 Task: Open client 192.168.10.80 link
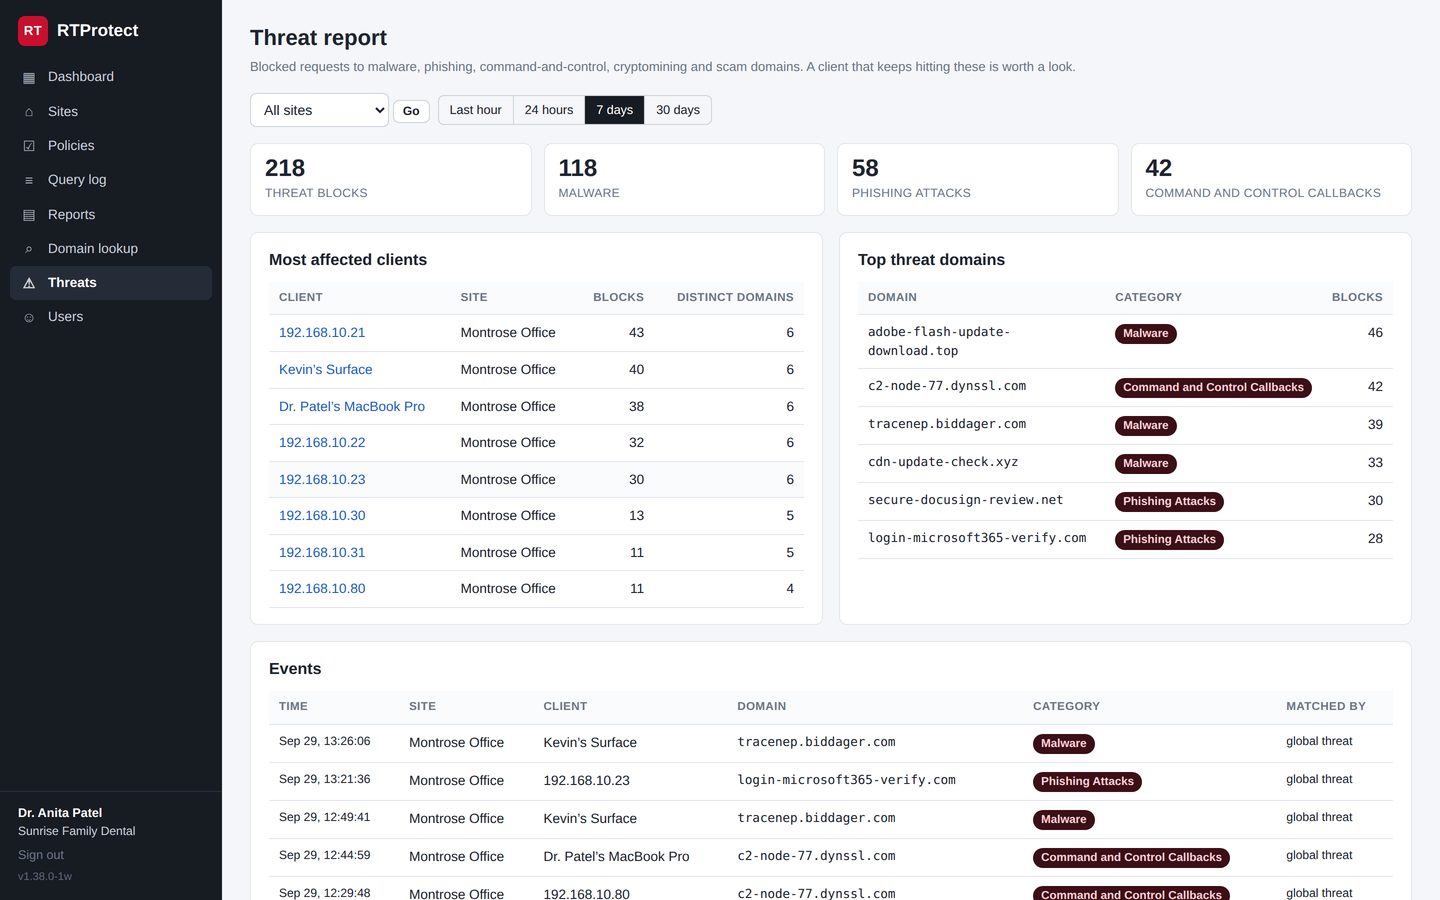click(322, 588)
